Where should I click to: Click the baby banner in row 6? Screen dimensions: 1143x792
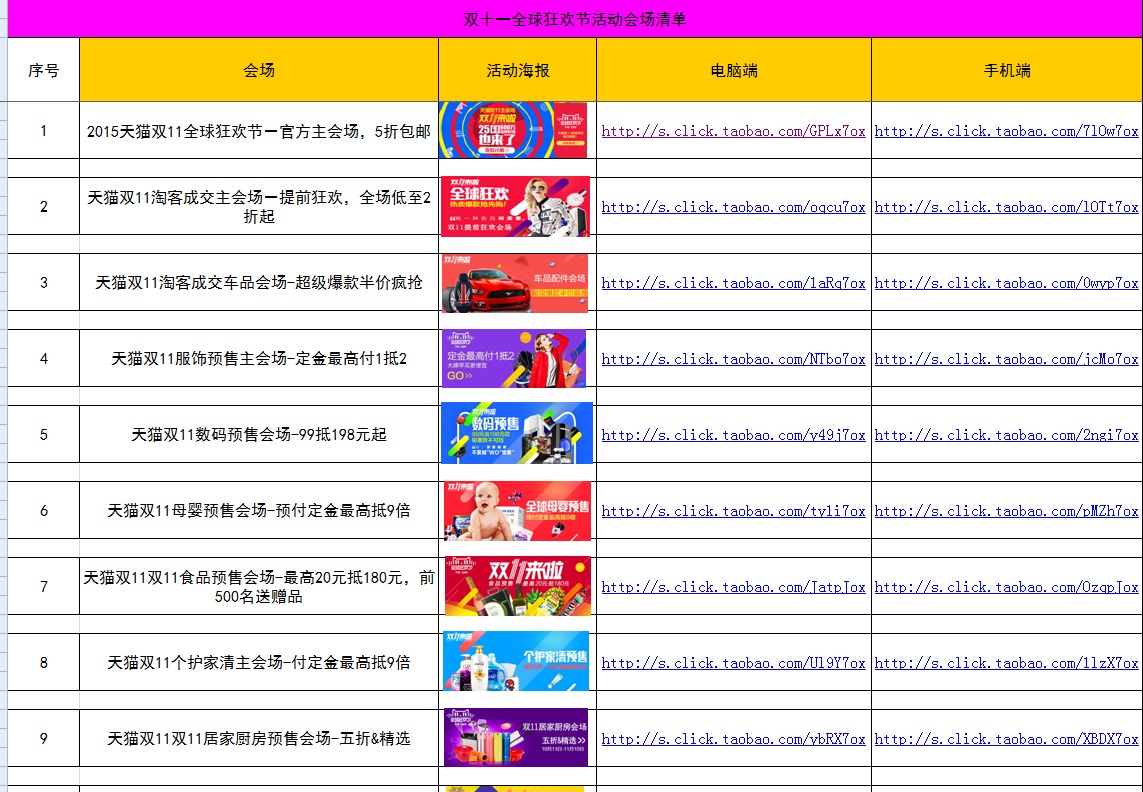coord(516,511)
